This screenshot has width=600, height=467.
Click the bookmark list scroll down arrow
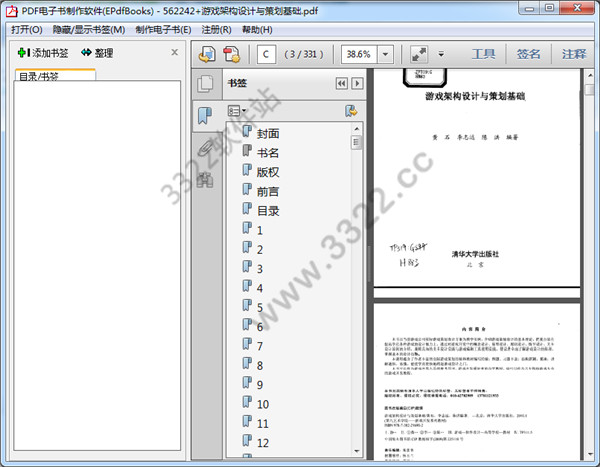tap(357, 451)
